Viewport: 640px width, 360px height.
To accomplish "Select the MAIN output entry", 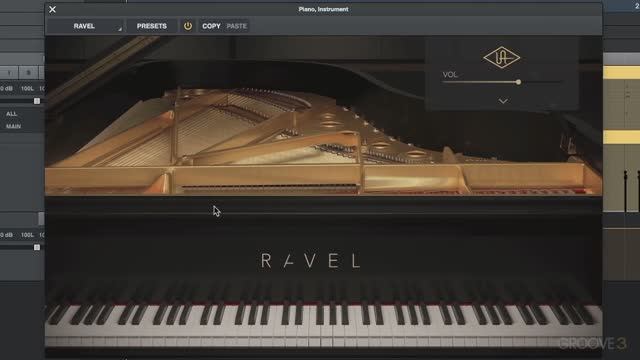I will (13, 127).
